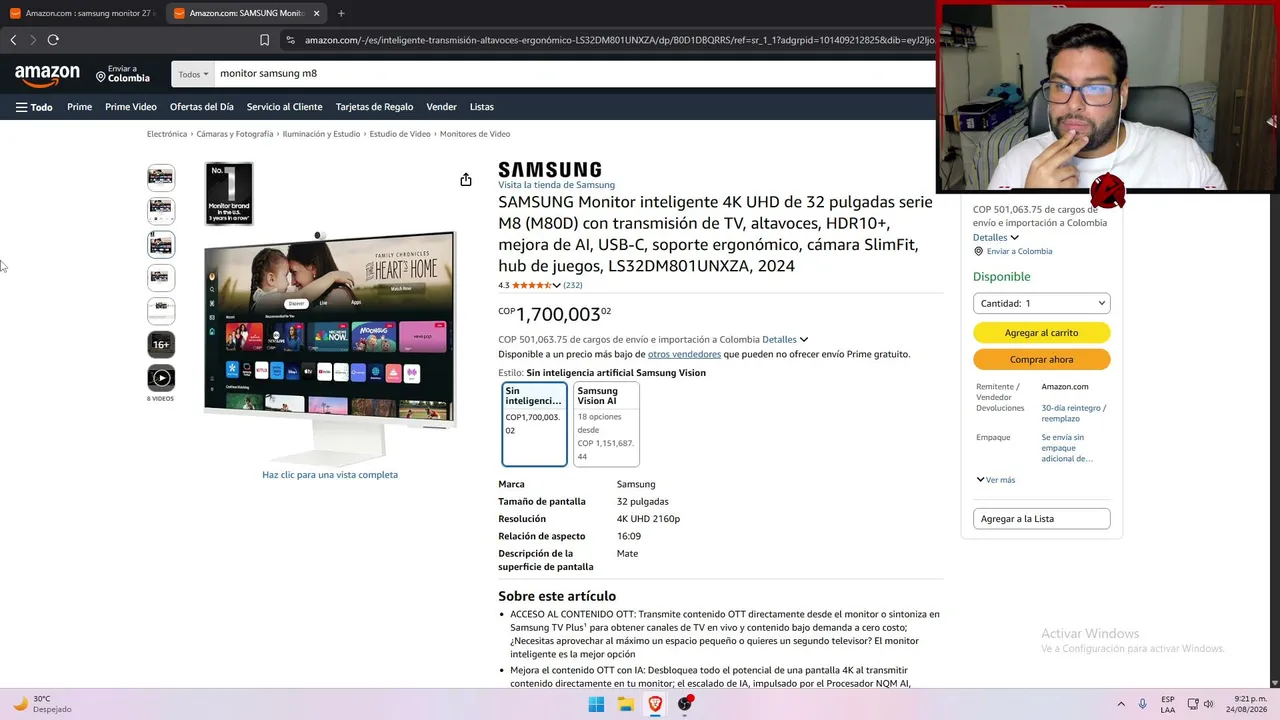Open Servicio al Cliente

click(x=285, y=107)
